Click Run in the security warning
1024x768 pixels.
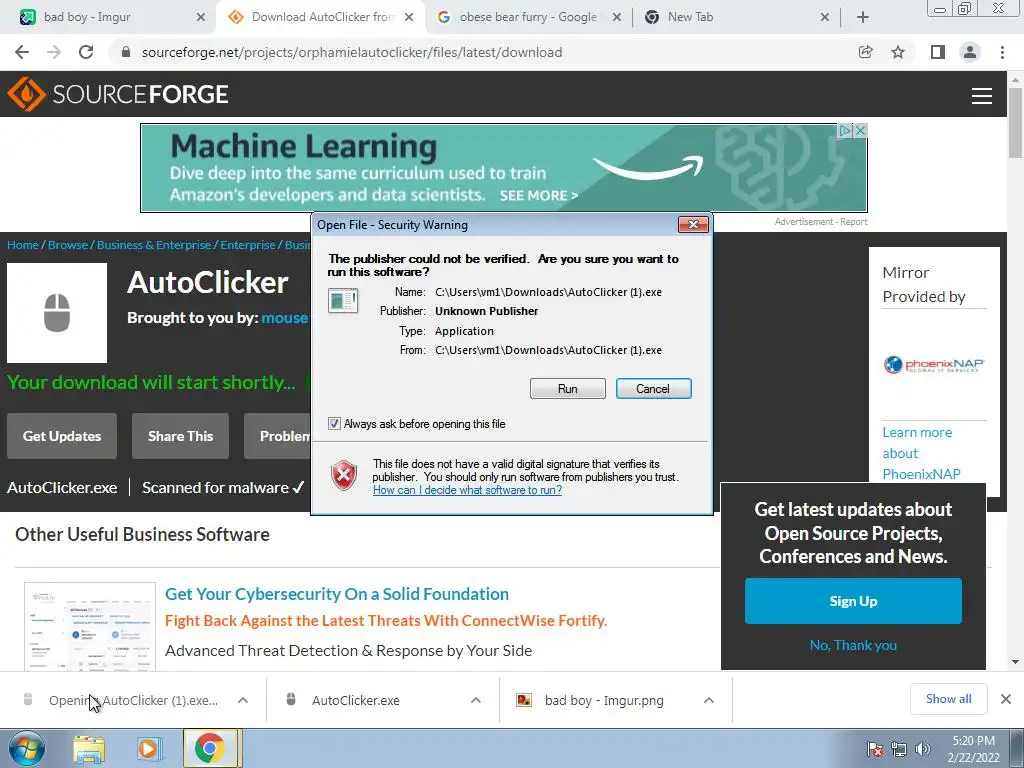(568, 389)
